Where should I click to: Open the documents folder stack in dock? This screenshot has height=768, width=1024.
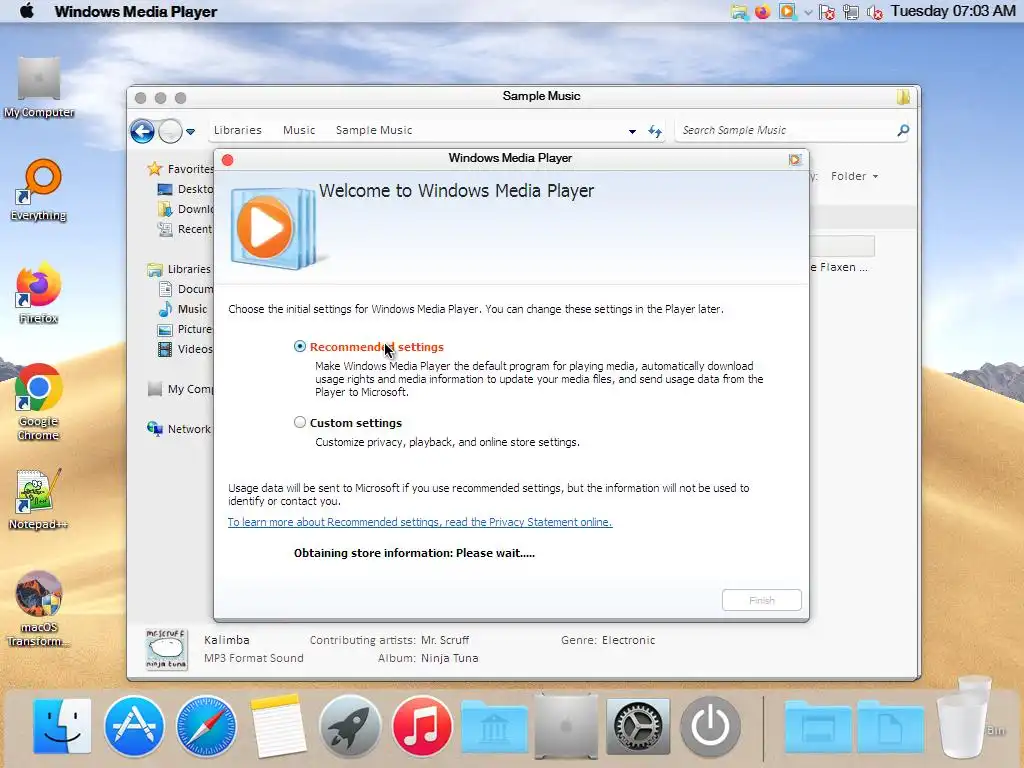pos(890,726)
